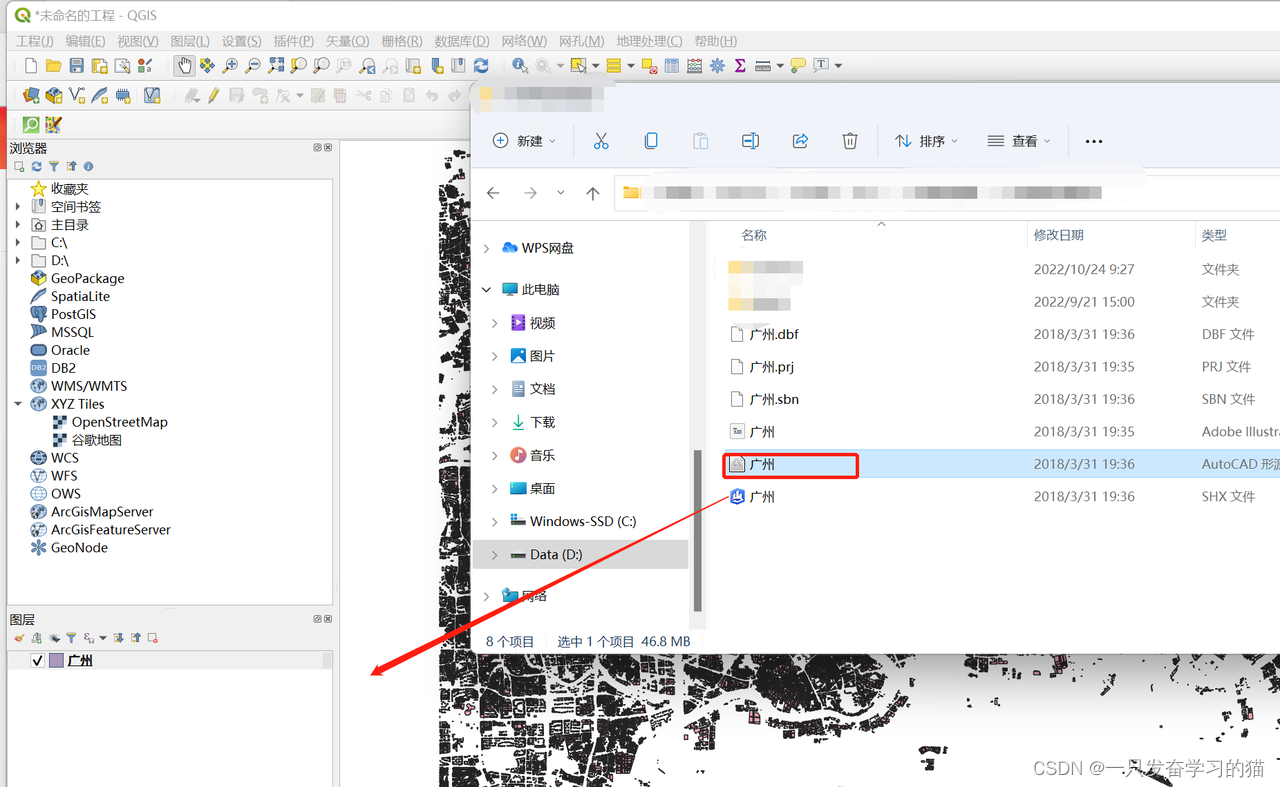Select Data (D:) in Explorer sidebar
Image resolution: width=1280 pixels, height=787 pixels.
[x=580, y=554]
